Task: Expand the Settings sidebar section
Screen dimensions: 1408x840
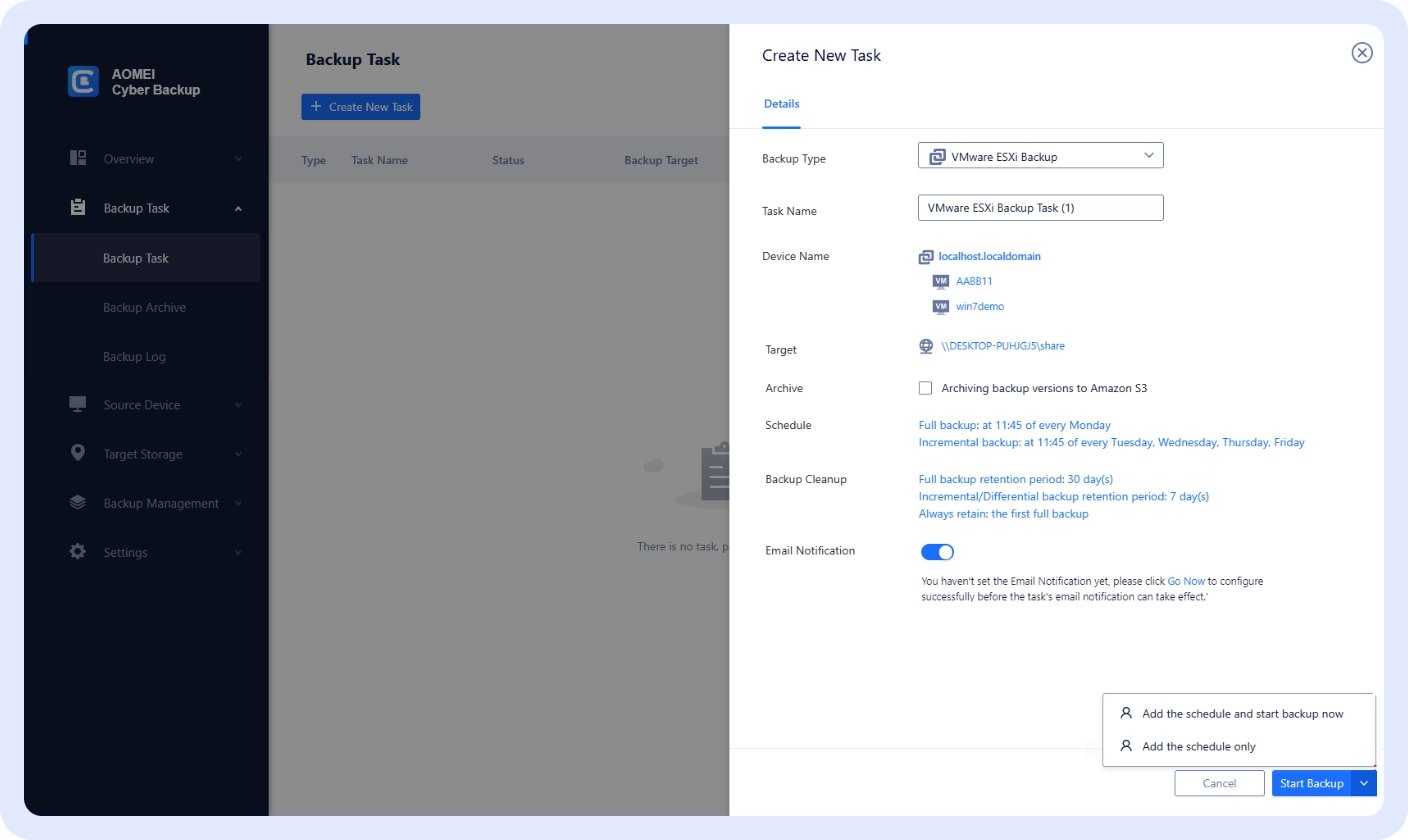Action: click(238, 552)
